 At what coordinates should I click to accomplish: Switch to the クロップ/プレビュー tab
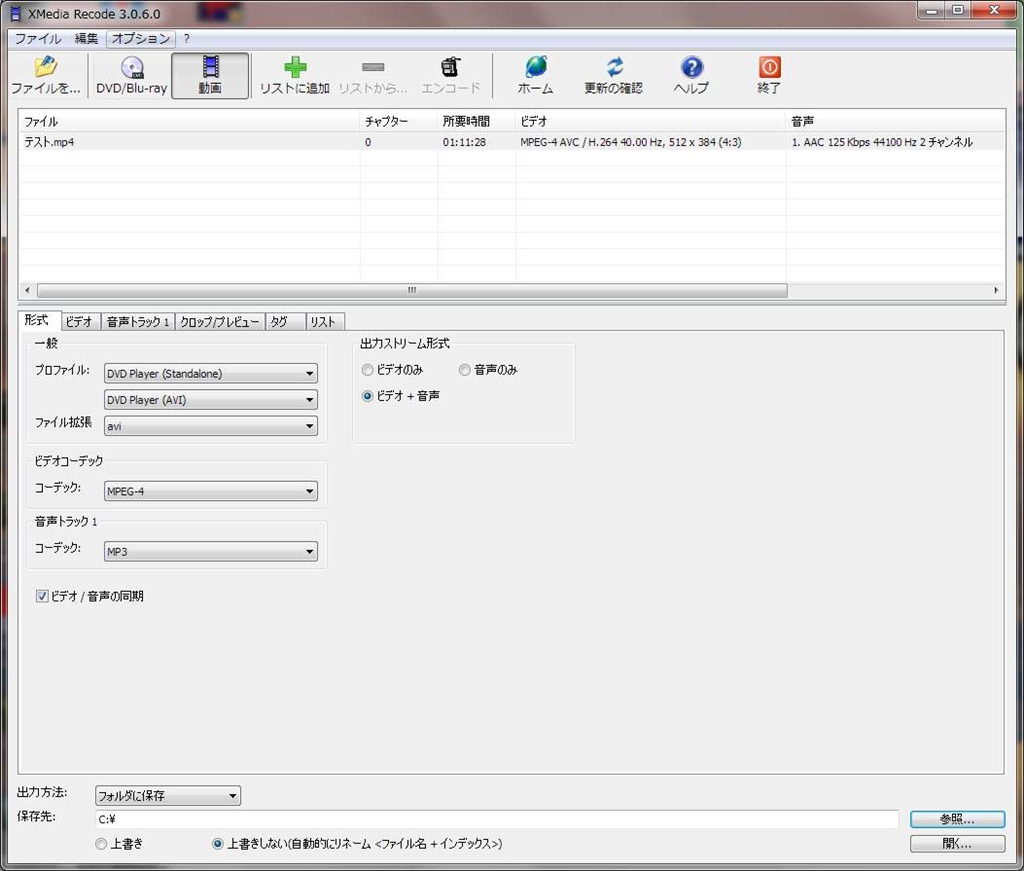coord(219,322)
